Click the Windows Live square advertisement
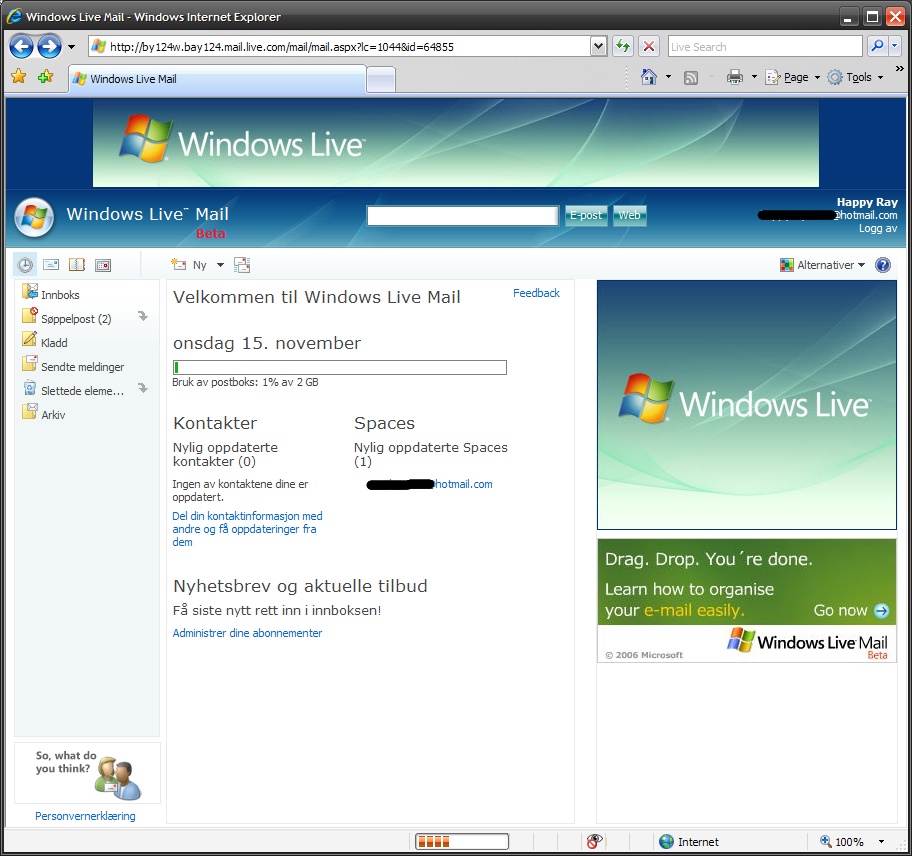 pyautogui.click(x=747, y=405)
